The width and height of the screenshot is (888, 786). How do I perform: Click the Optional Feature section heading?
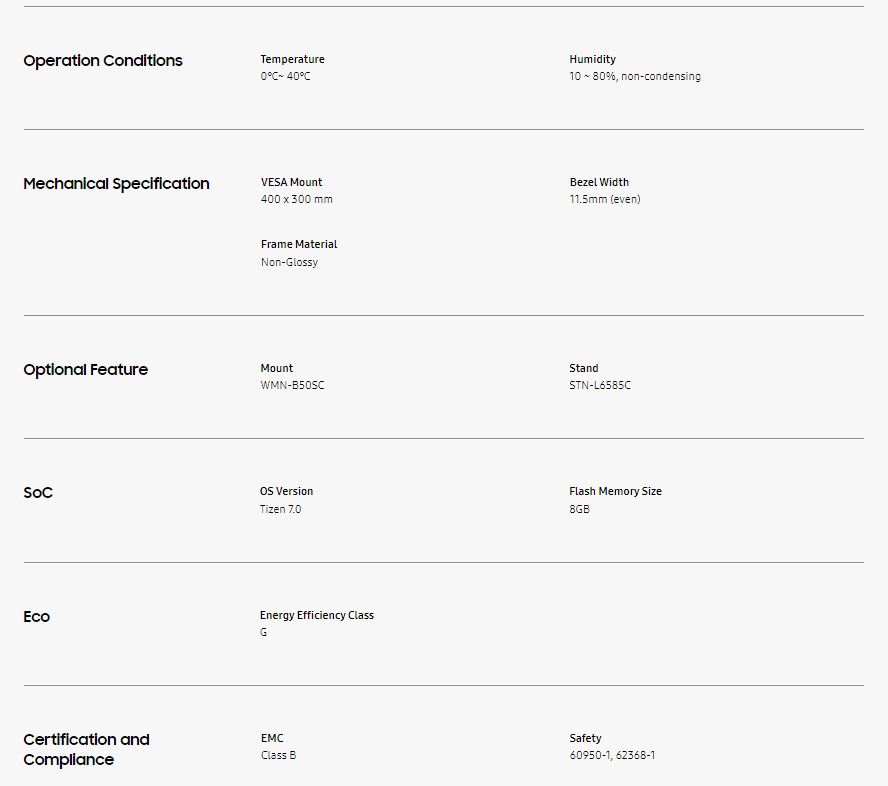point(85,370)
